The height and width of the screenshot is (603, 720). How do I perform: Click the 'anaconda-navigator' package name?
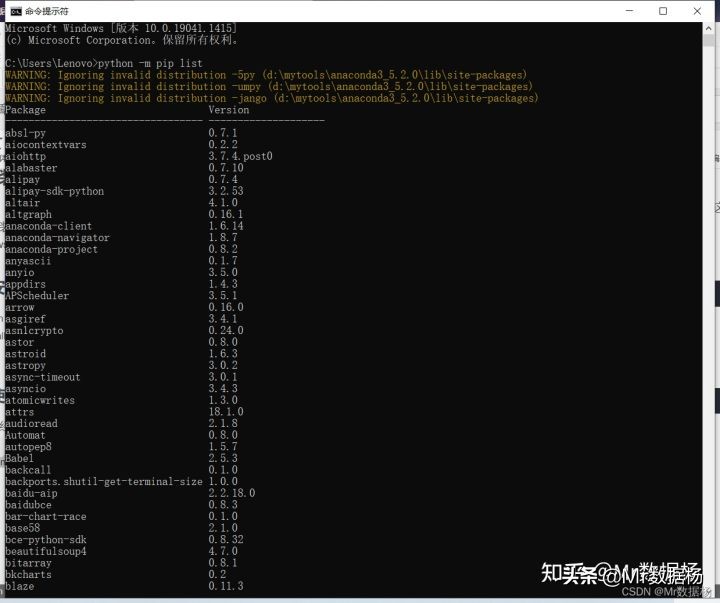tap(57, 238)
